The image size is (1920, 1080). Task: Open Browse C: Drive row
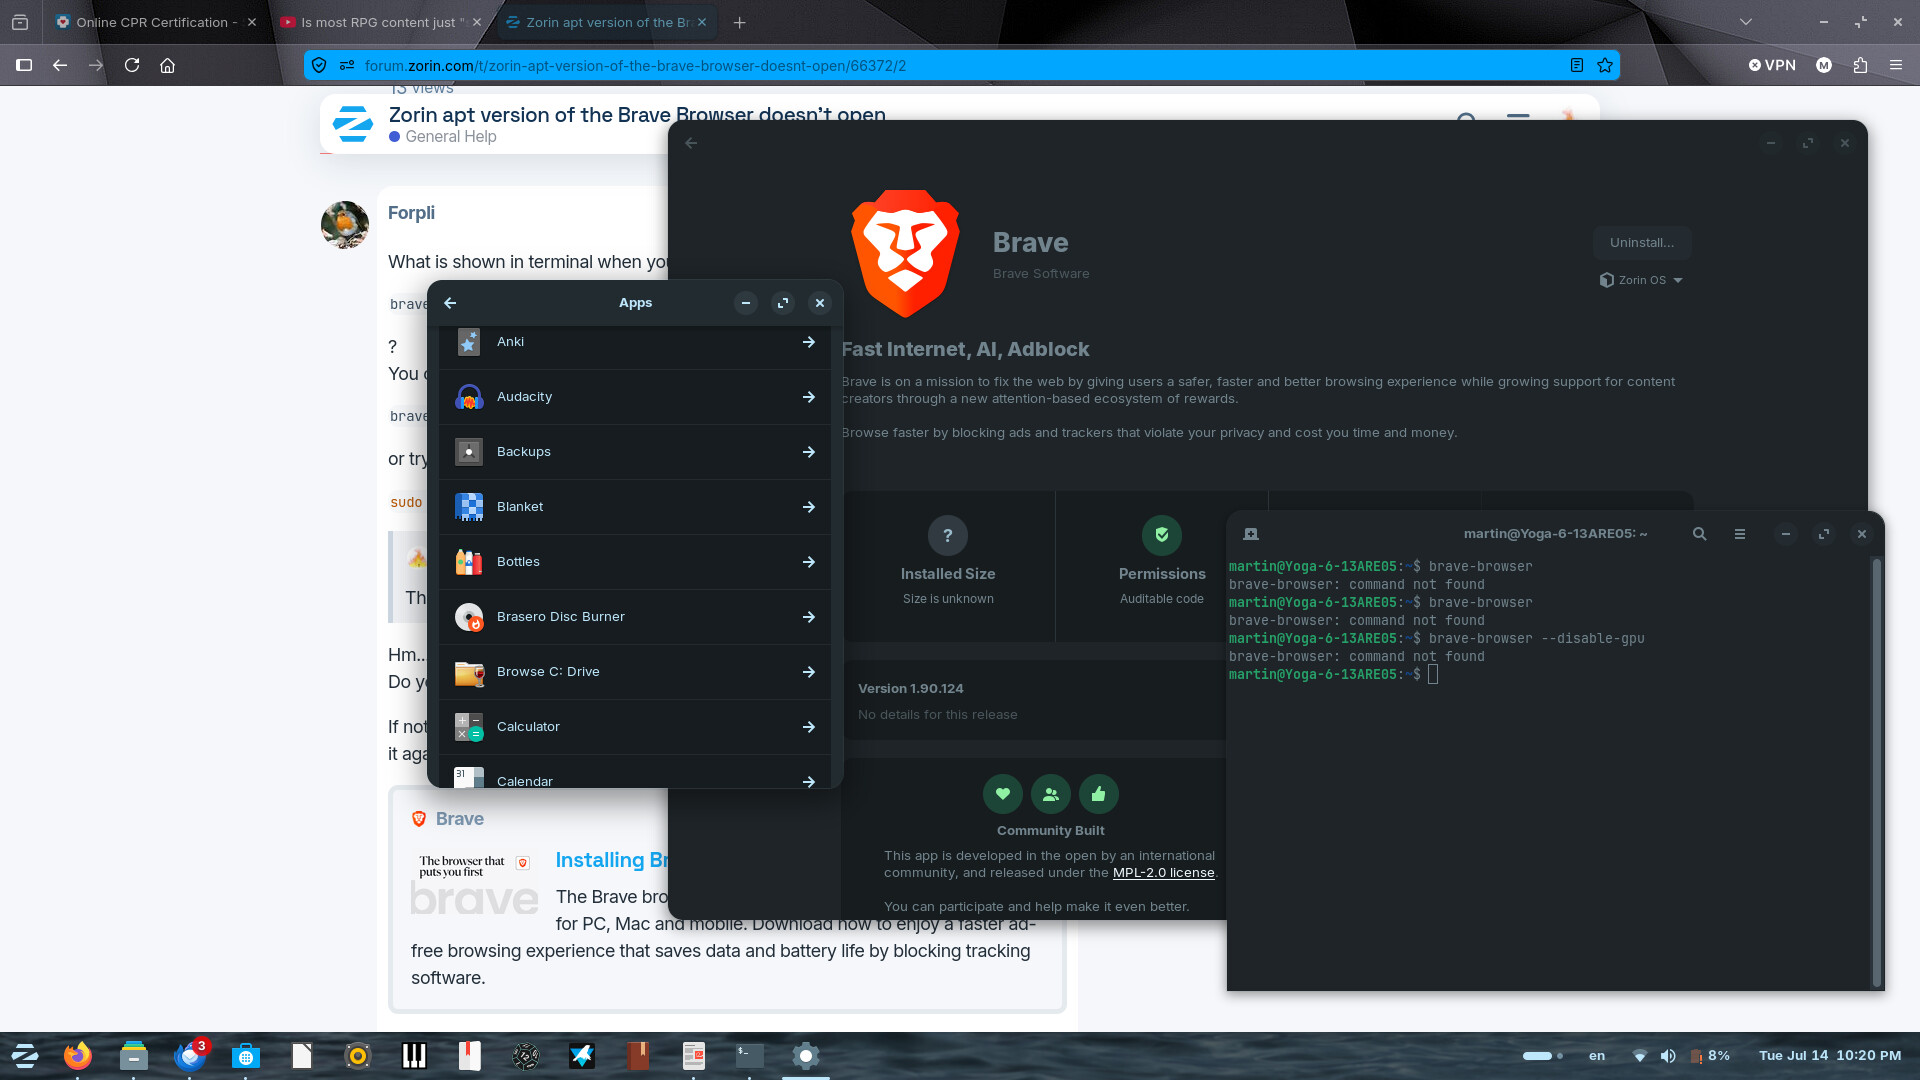coord(635,672)
